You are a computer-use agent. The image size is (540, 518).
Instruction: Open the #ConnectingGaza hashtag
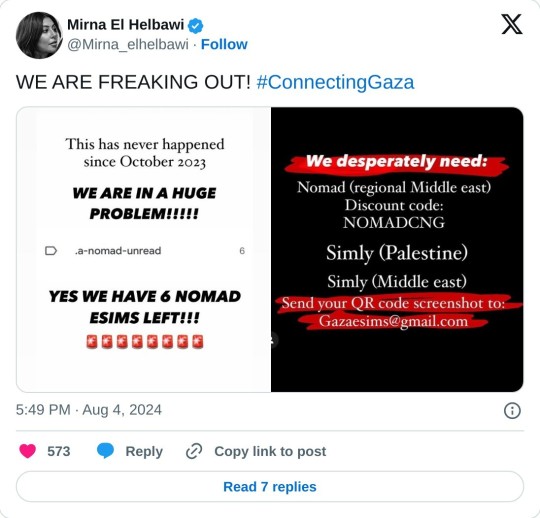click(335, 82)
